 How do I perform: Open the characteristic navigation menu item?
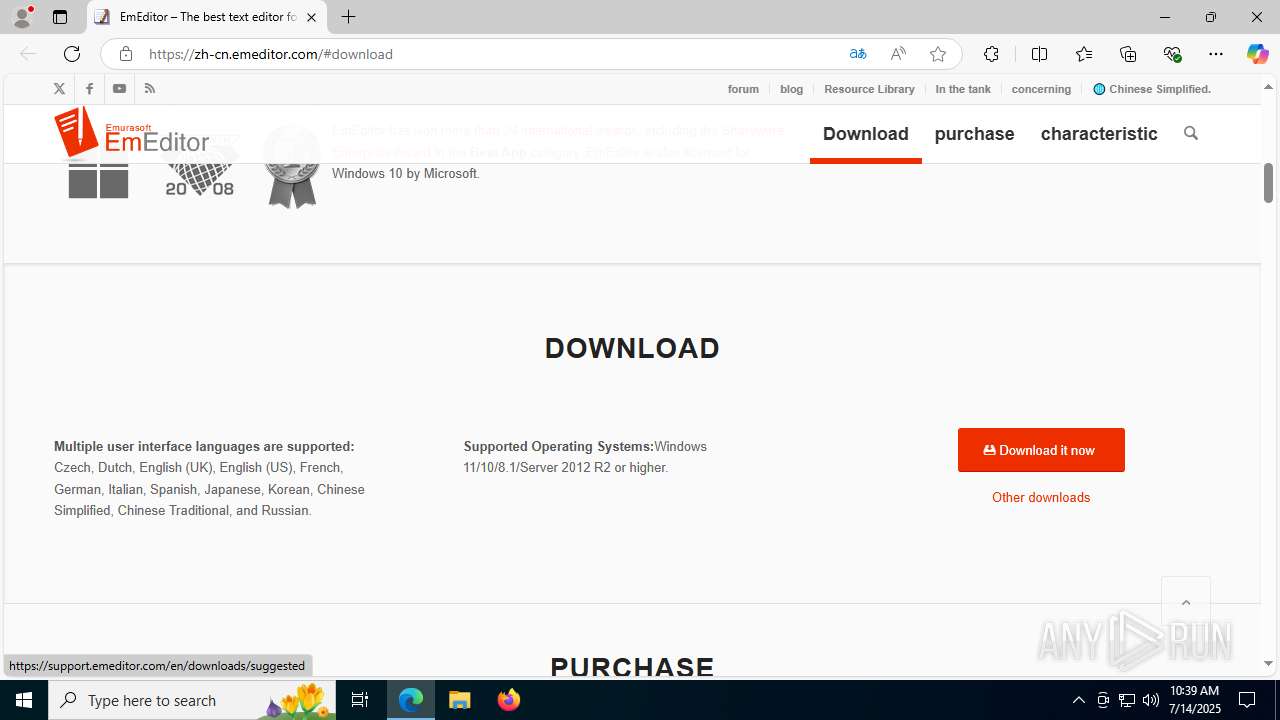pos(1099,133)
